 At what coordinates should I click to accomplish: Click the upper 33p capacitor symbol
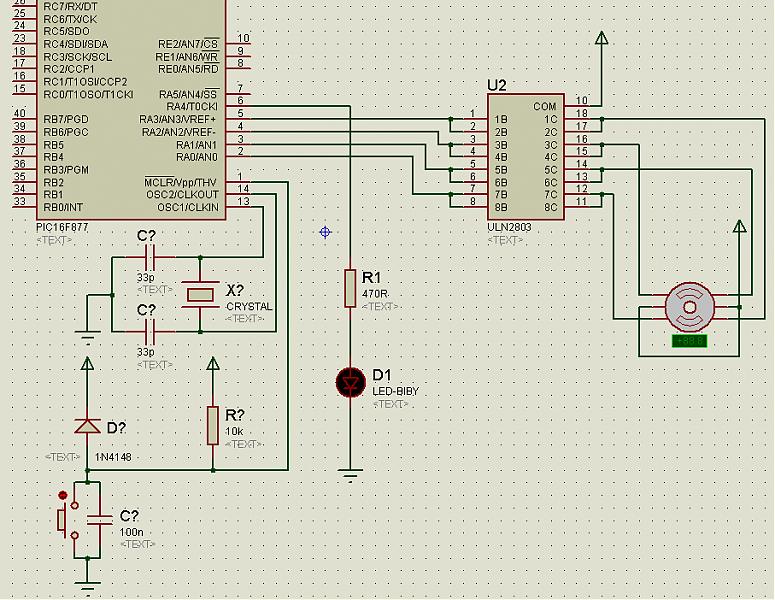point(151,257)
